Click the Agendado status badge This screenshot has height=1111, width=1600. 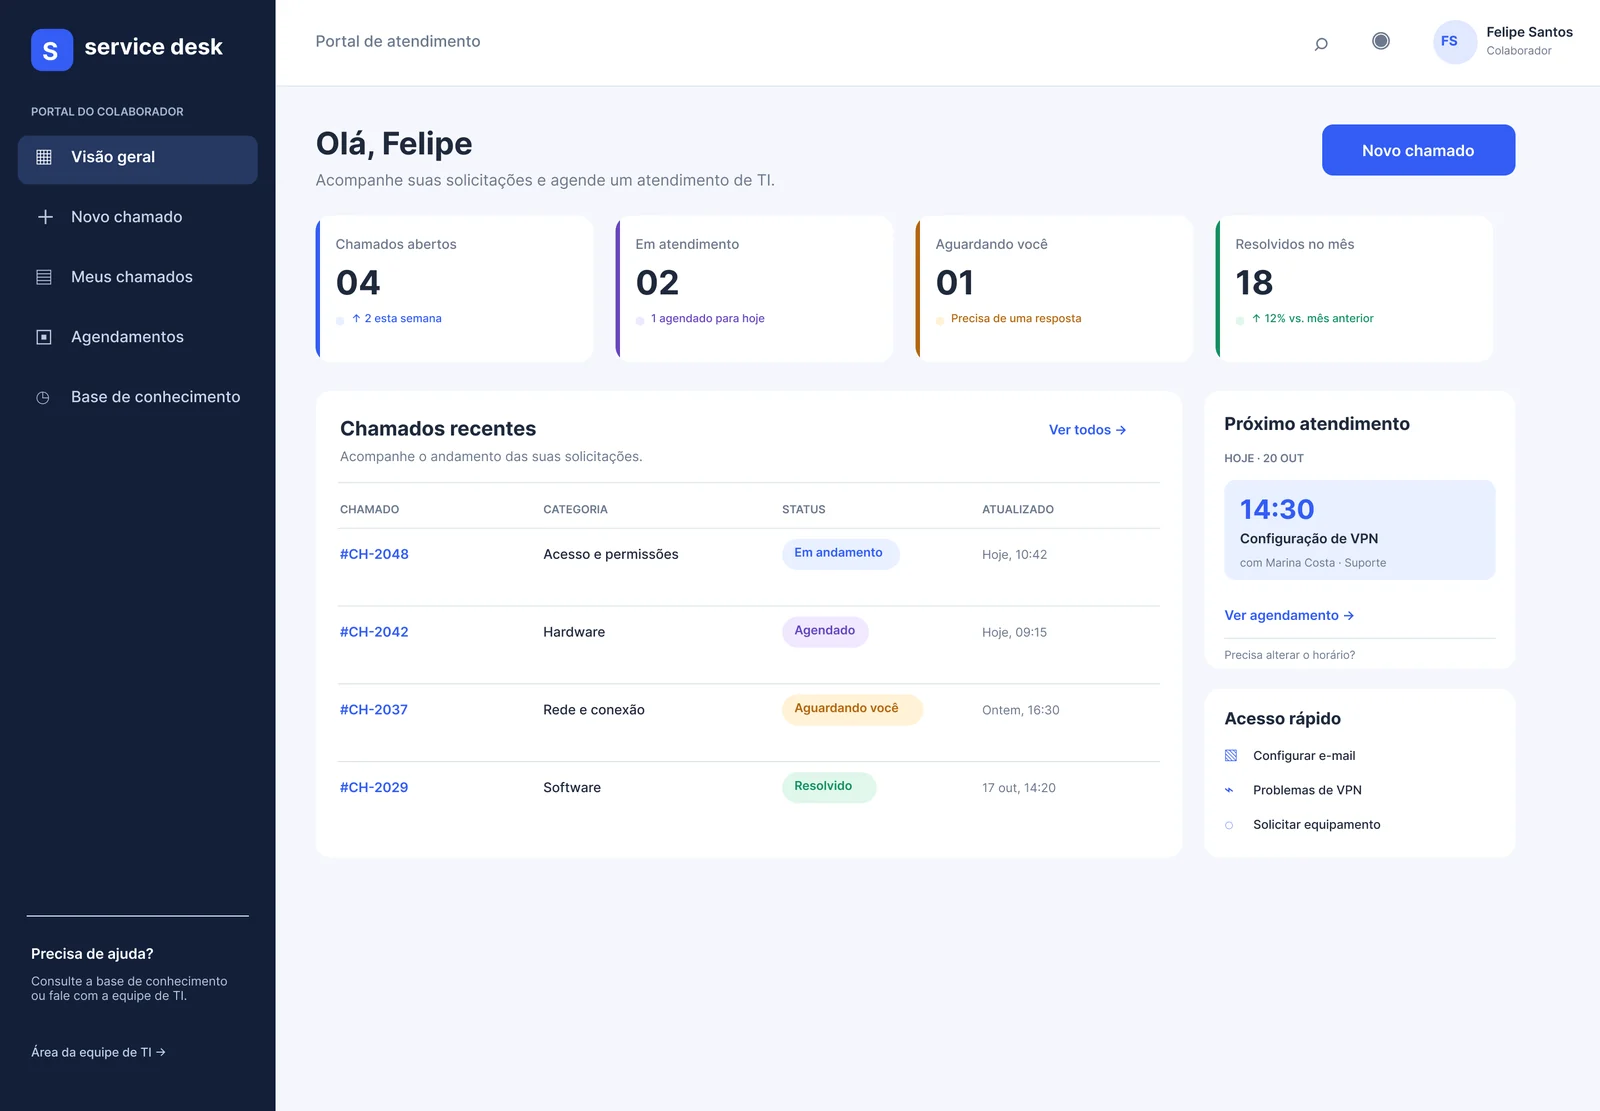pos(825,632)
